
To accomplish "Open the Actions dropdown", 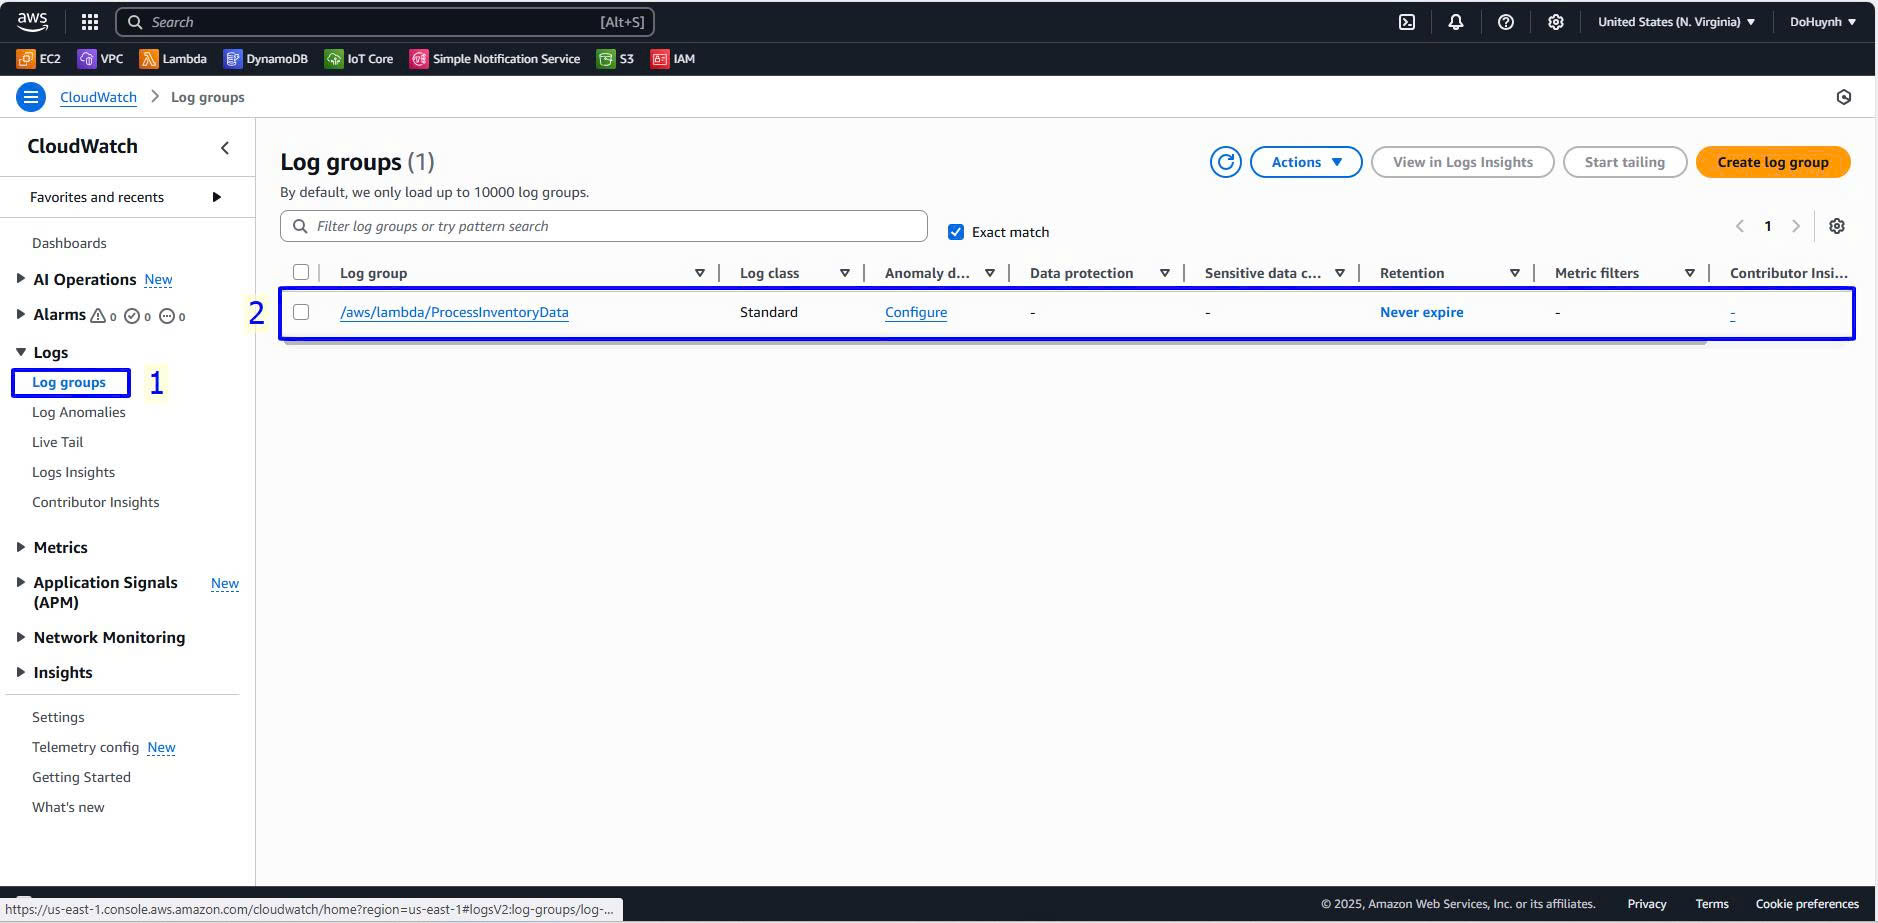I will (x=1305, y=162).
